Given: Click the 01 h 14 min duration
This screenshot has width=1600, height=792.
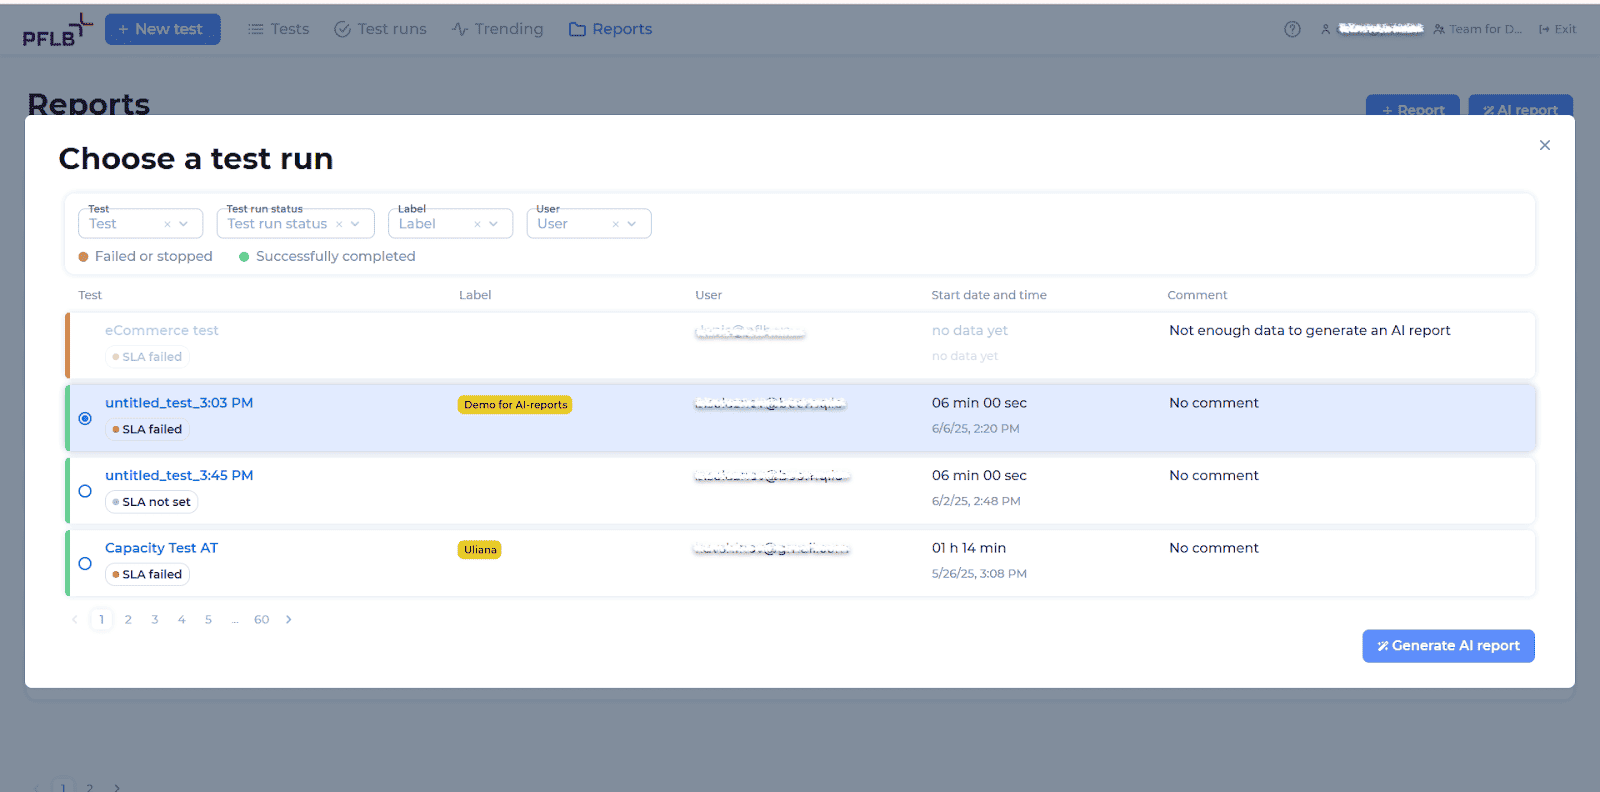Looking at the screenshot, I should (969, 548).
